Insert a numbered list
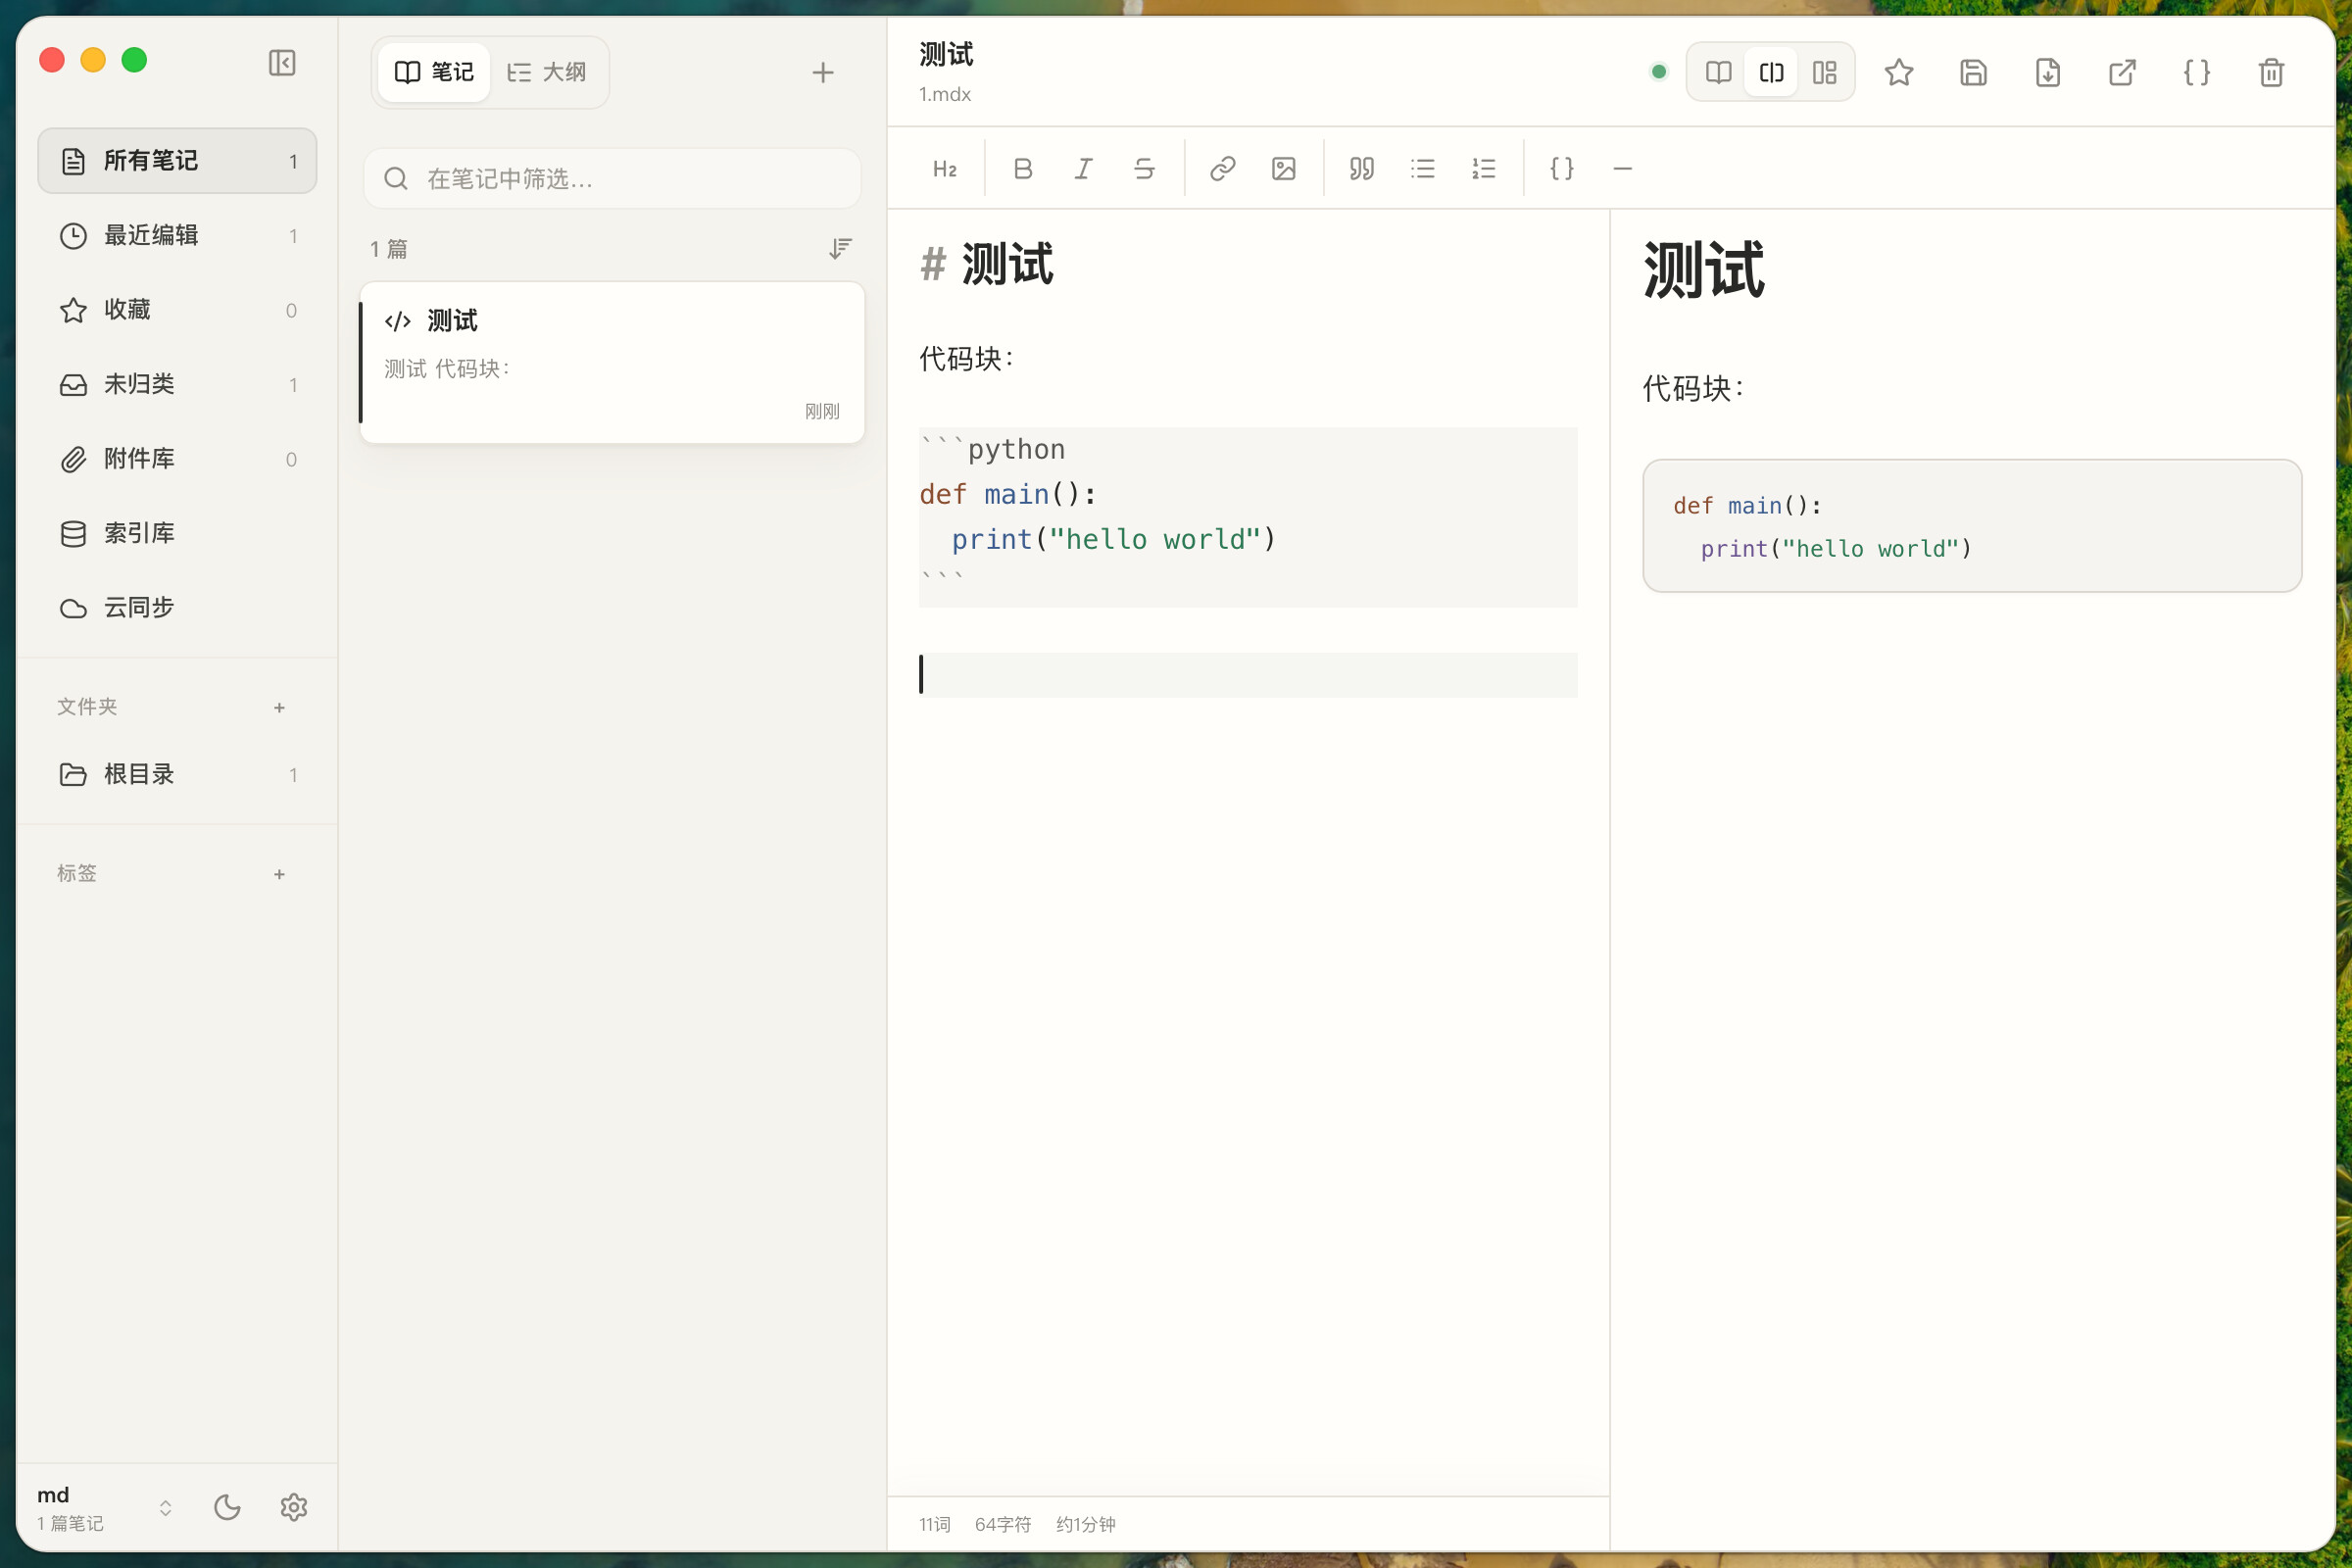 click(x=1483, y=169)
